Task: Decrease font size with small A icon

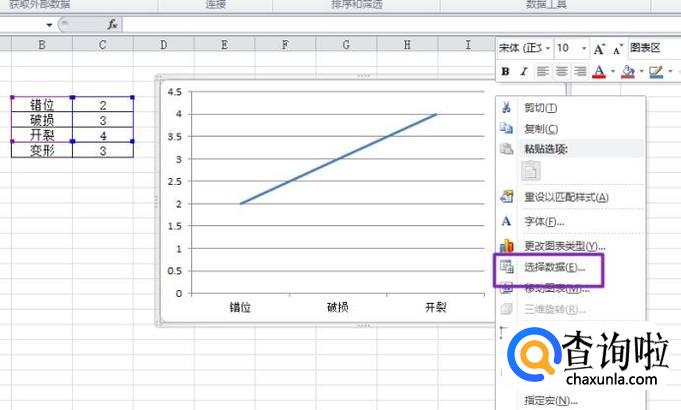Action: pos(618,50)
